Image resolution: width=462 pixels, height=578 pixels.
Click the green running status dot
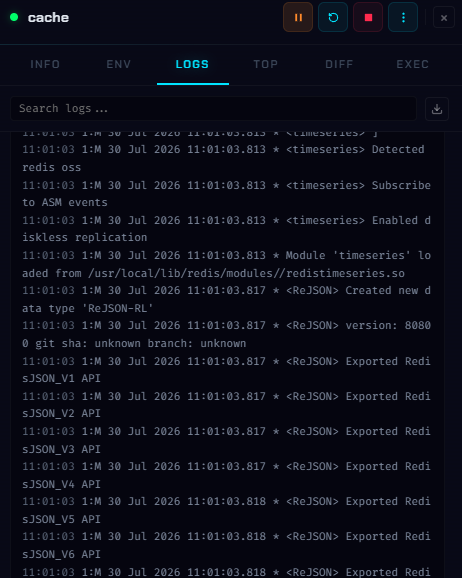click(14, 17)
